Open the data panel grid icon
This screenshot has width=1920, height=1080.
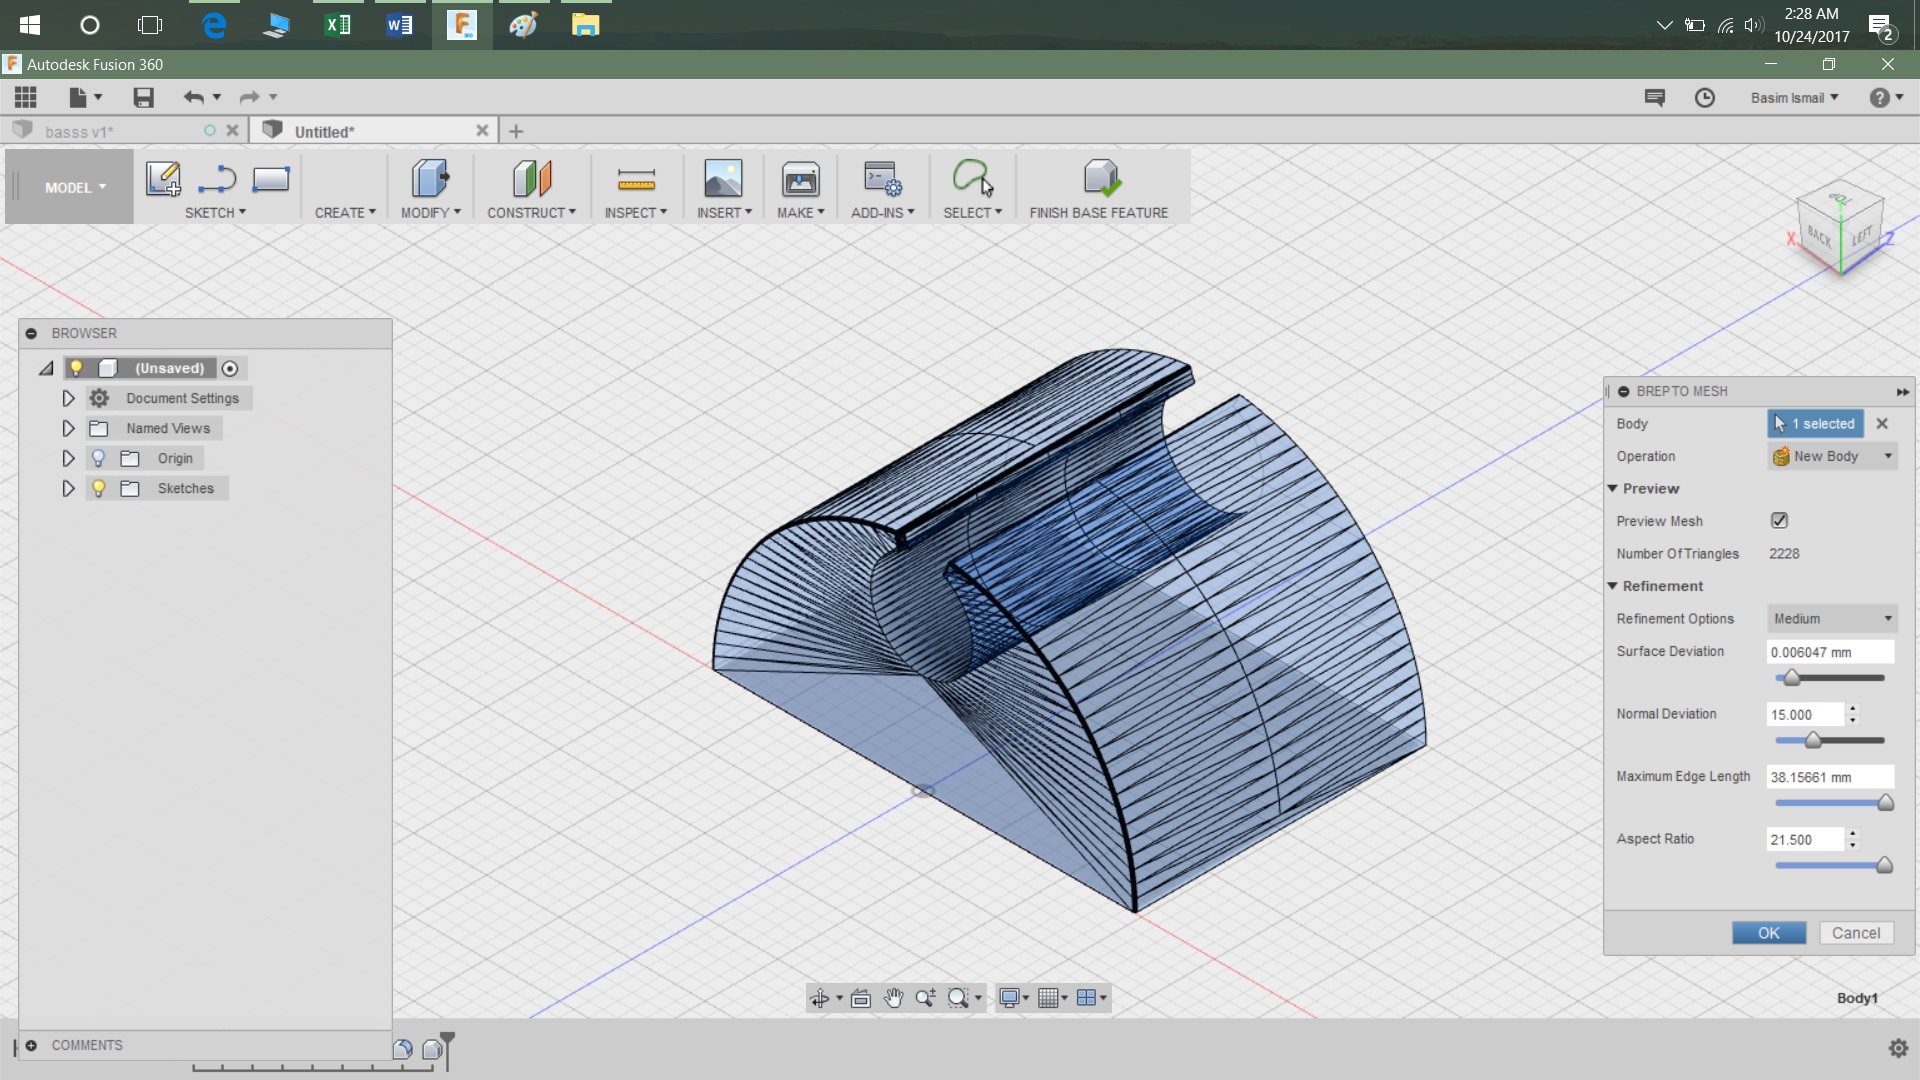pos(25,97)
